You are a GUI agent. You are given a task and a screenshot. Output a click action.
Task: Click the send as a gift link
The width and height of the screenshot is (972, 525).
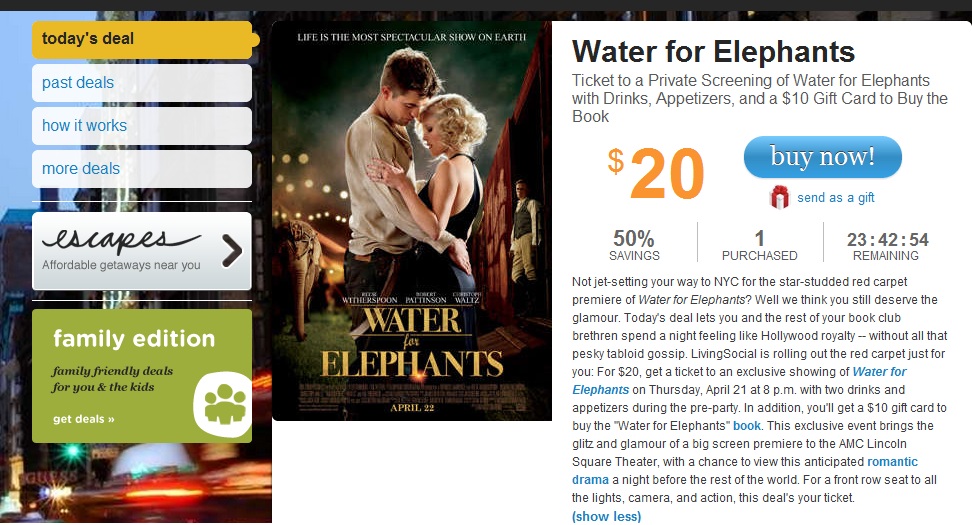point(835,198)
